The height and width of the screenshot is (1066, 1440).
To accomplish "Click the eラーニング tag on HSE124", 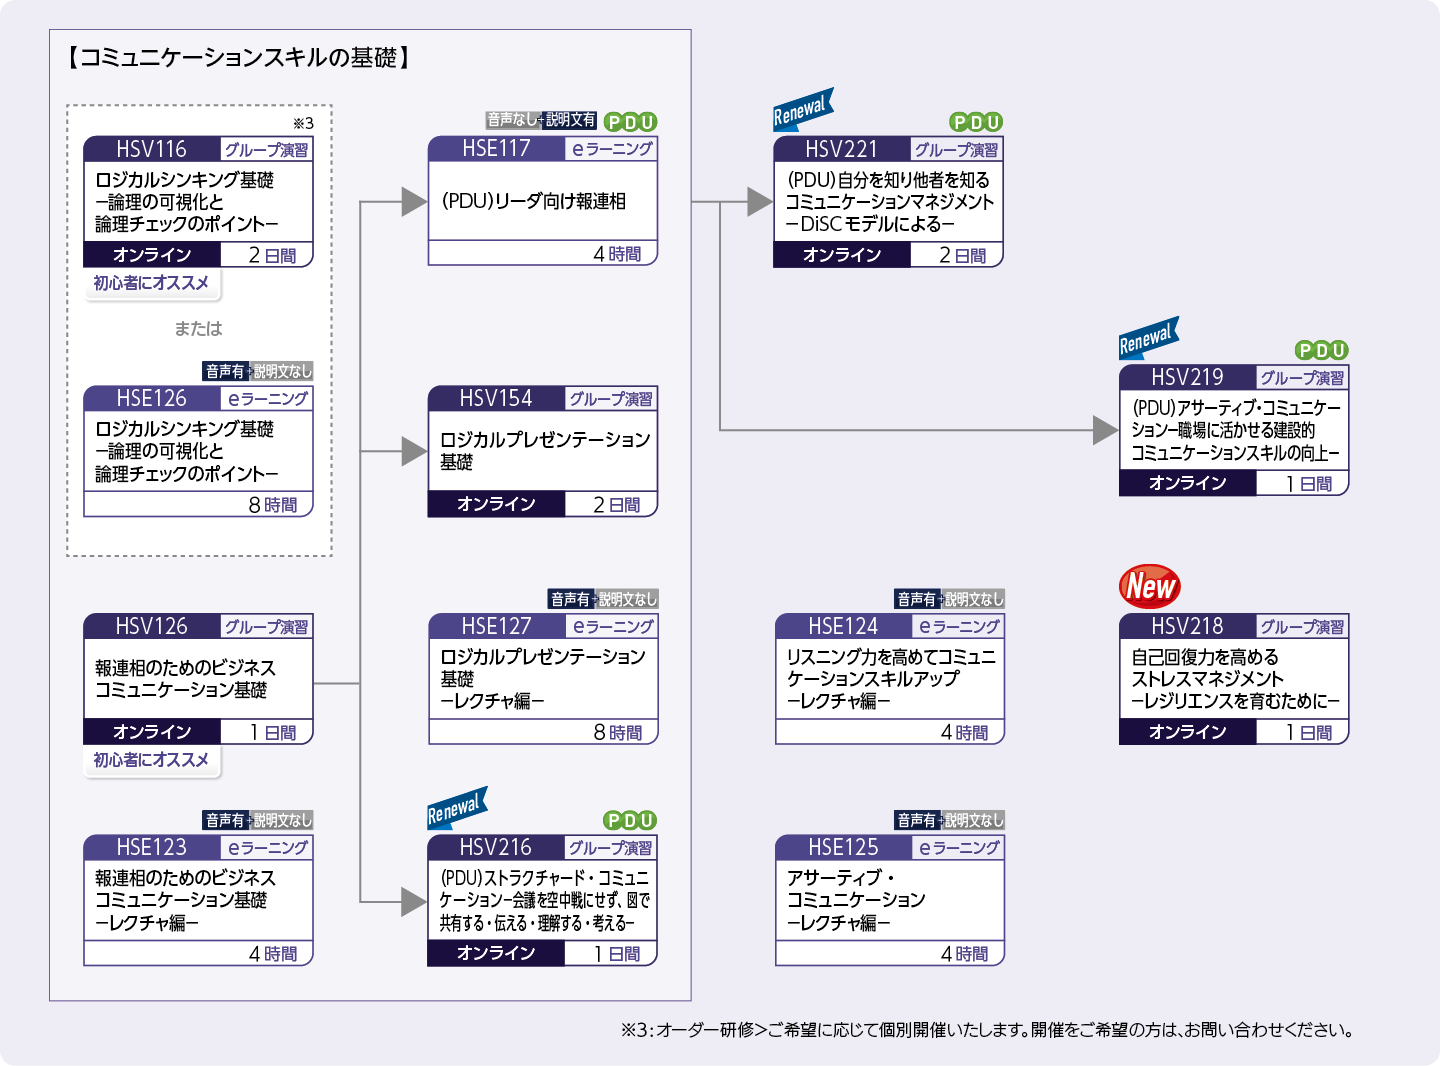I will (x=958, y=627).
